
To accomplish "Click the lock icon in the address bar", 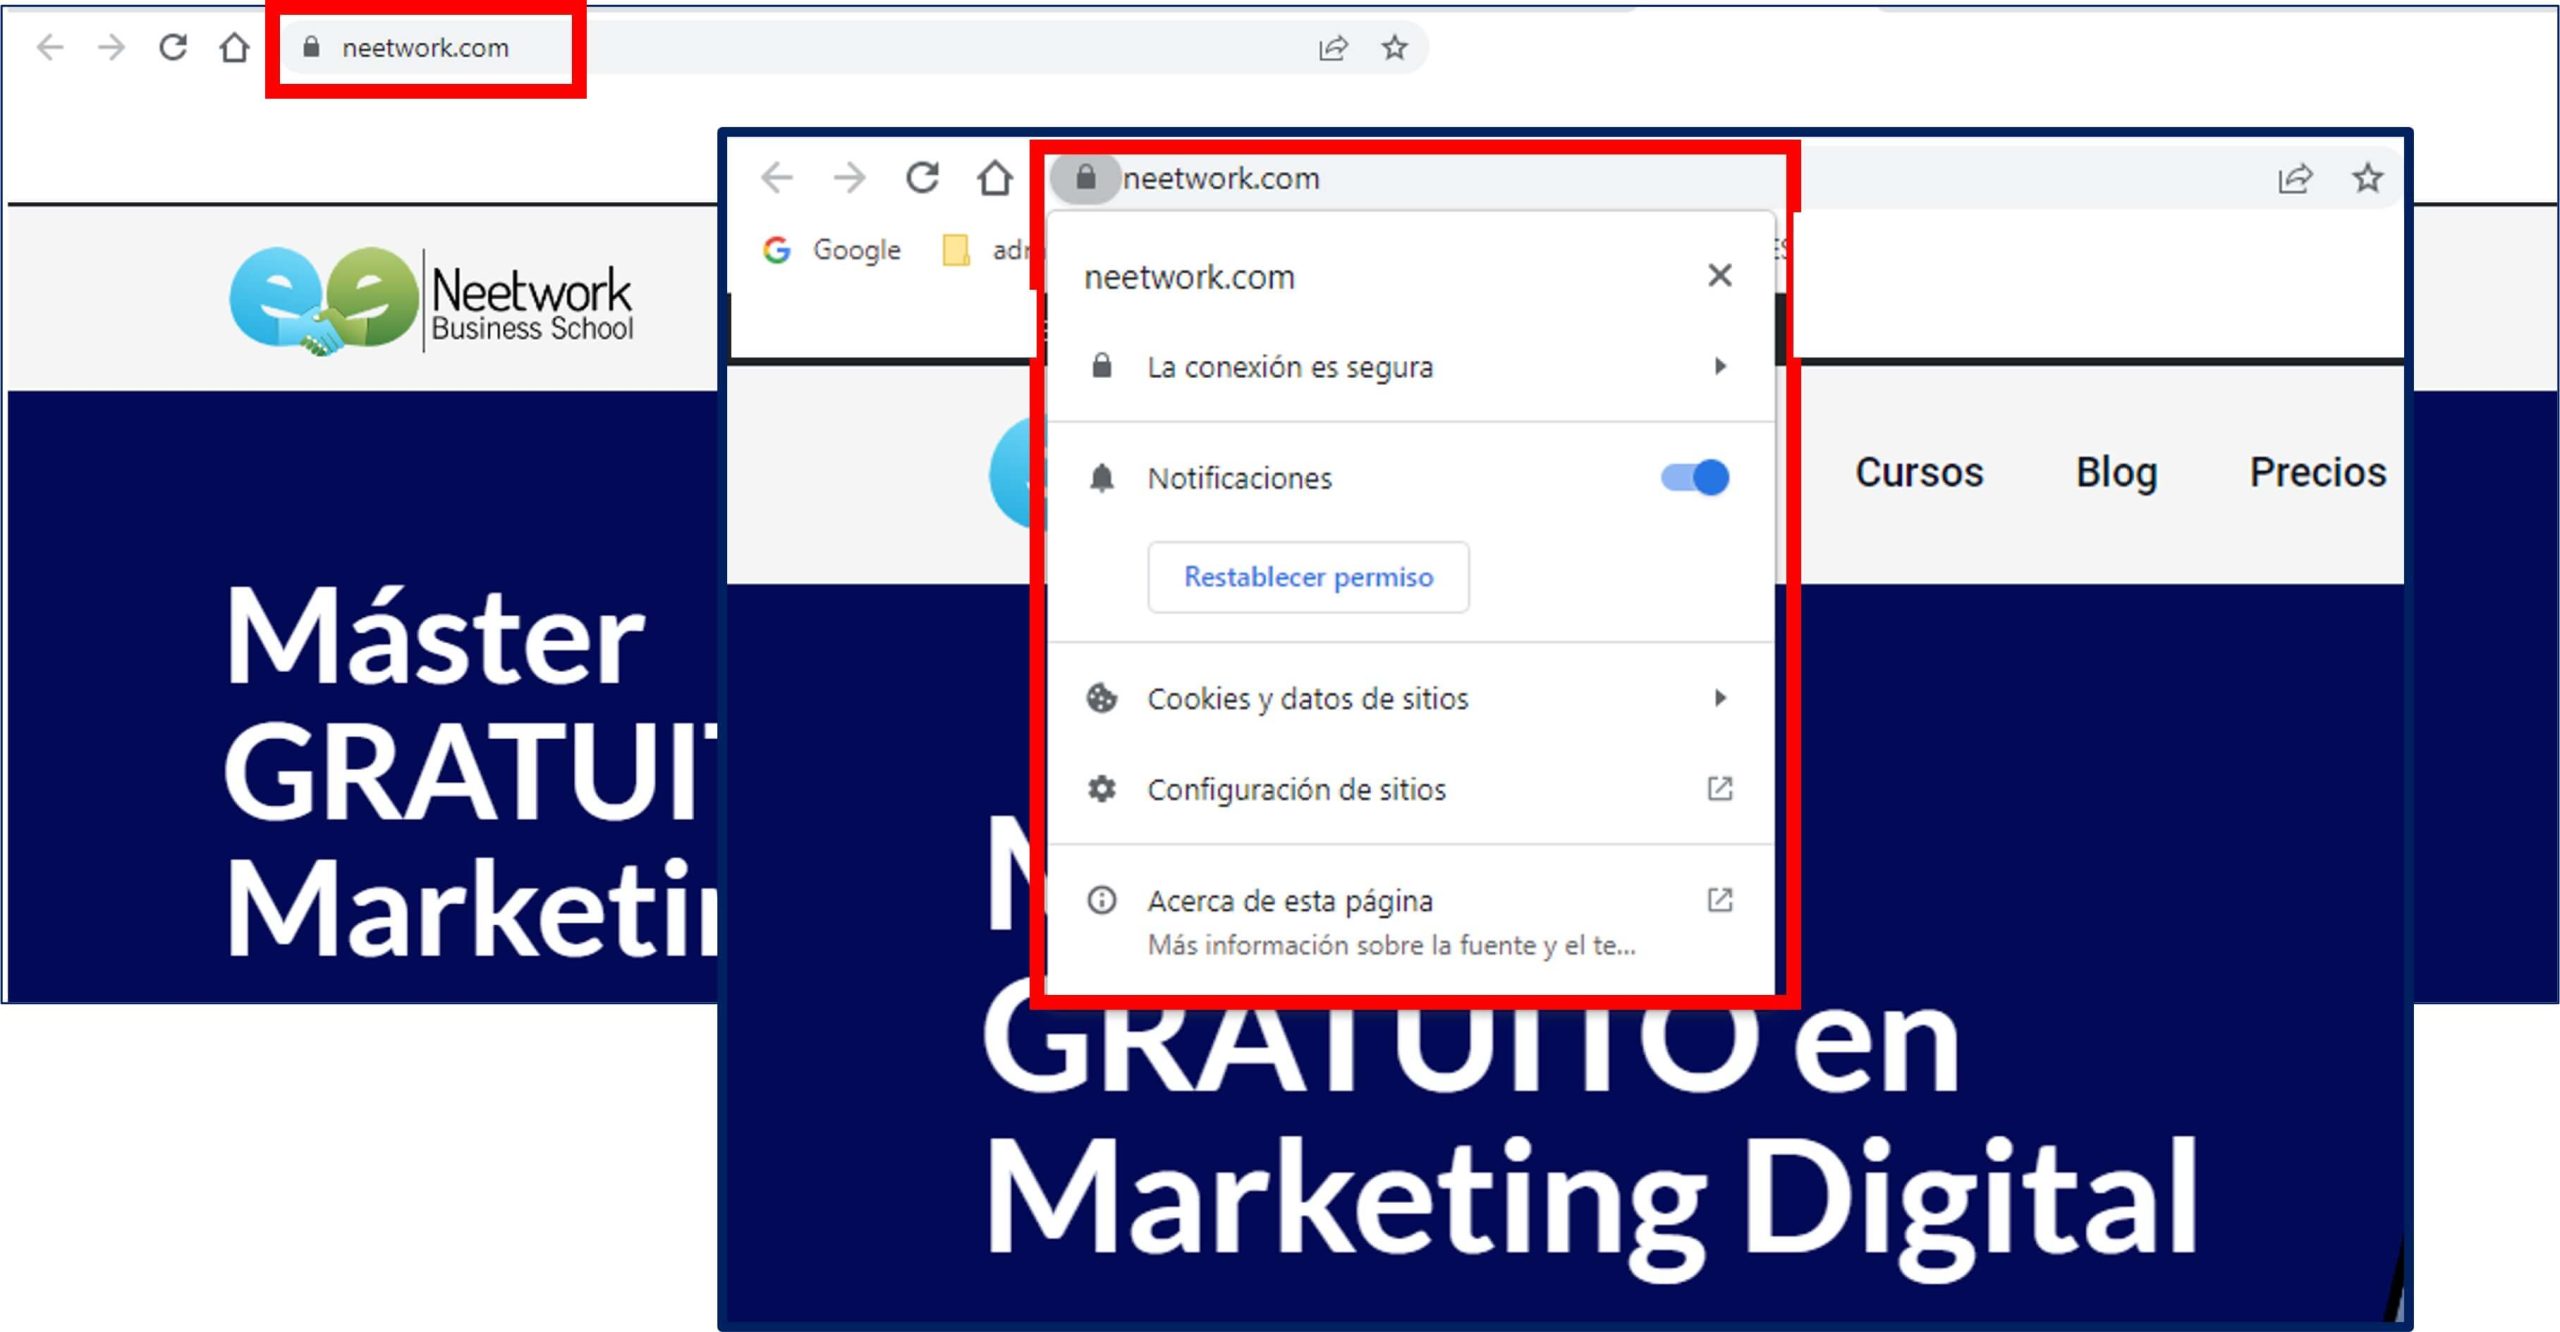I will (1085, 178).
